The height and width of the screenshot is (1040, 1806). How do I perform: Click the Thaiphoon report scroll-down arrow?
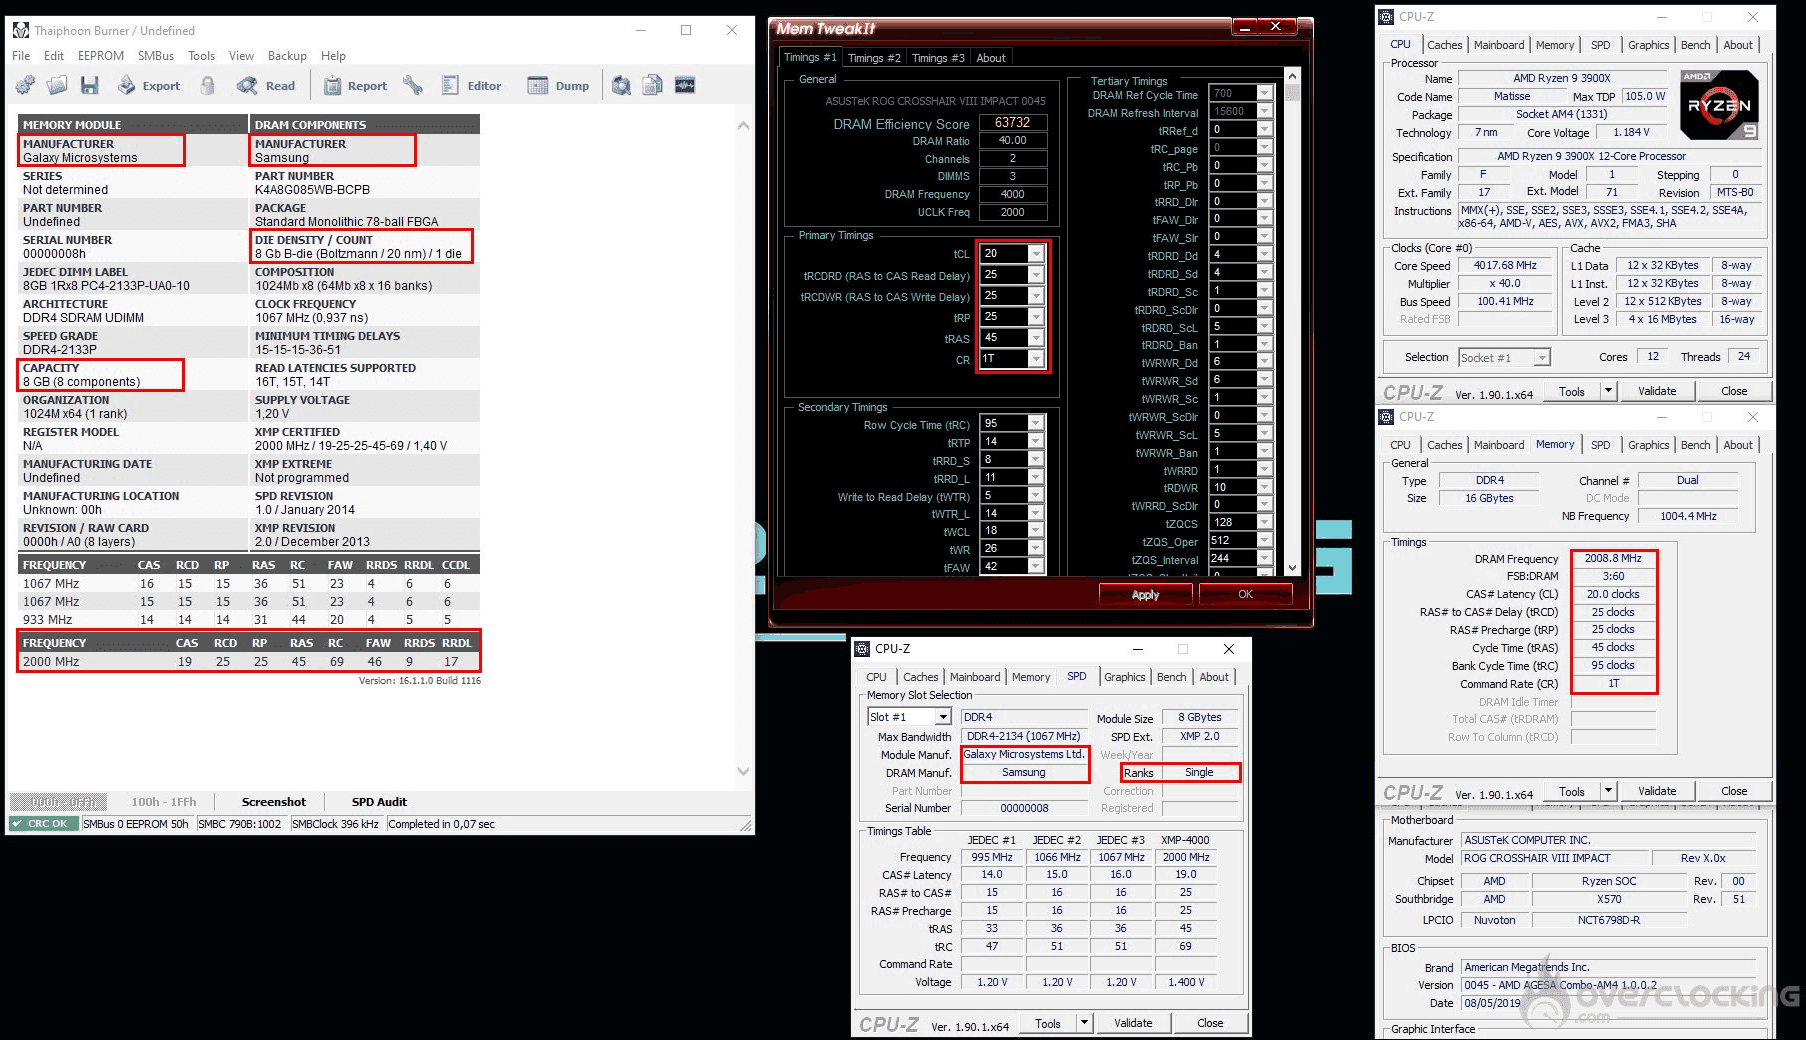click(x=743, y=771)
